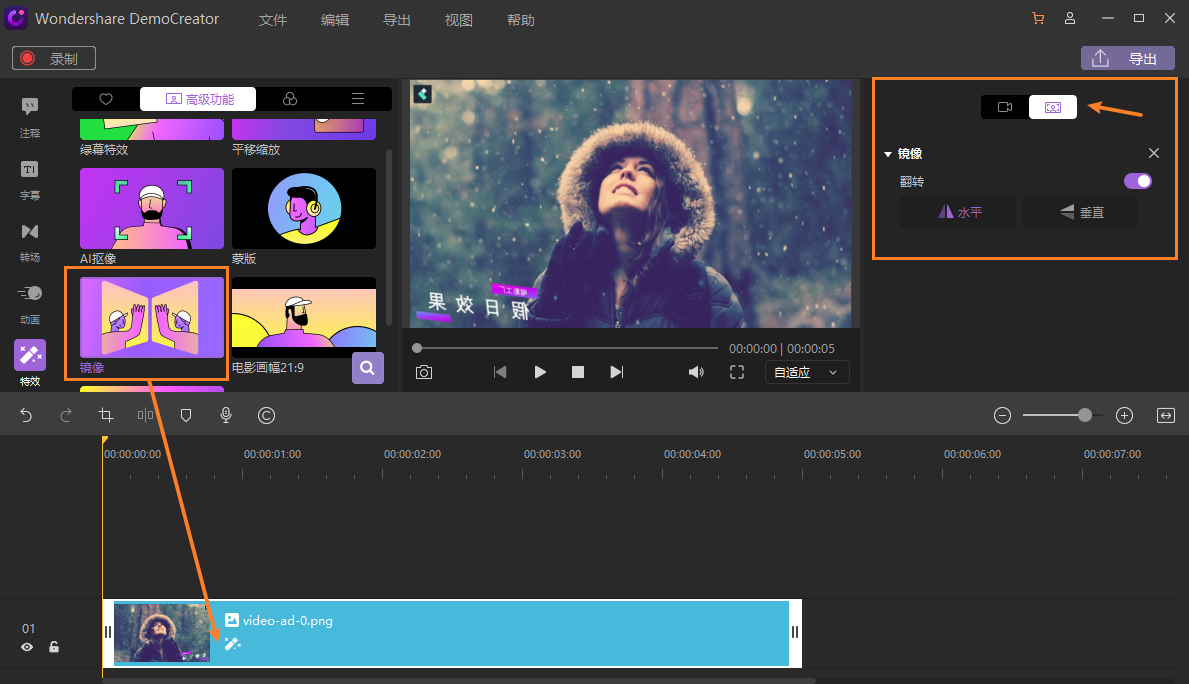This screenshot has height=684, width=1189.
Task: Open the list menu tab in effects
Action: pyautogui.click(x=357, y=99)
